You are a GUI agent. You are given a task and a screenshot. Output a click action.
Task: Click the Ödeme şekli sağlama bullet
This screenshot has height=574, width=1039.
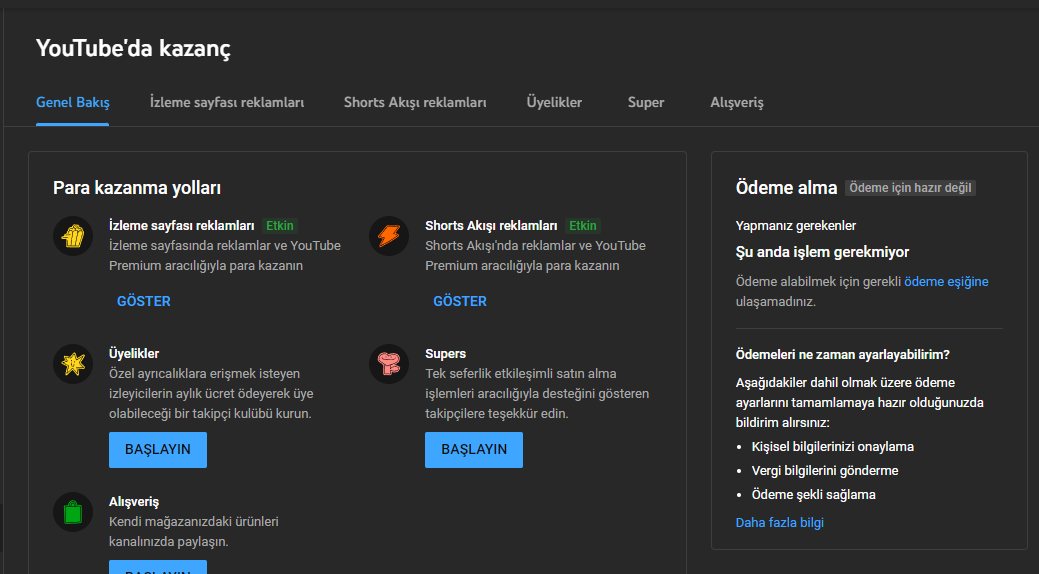[x=813, y=494]
